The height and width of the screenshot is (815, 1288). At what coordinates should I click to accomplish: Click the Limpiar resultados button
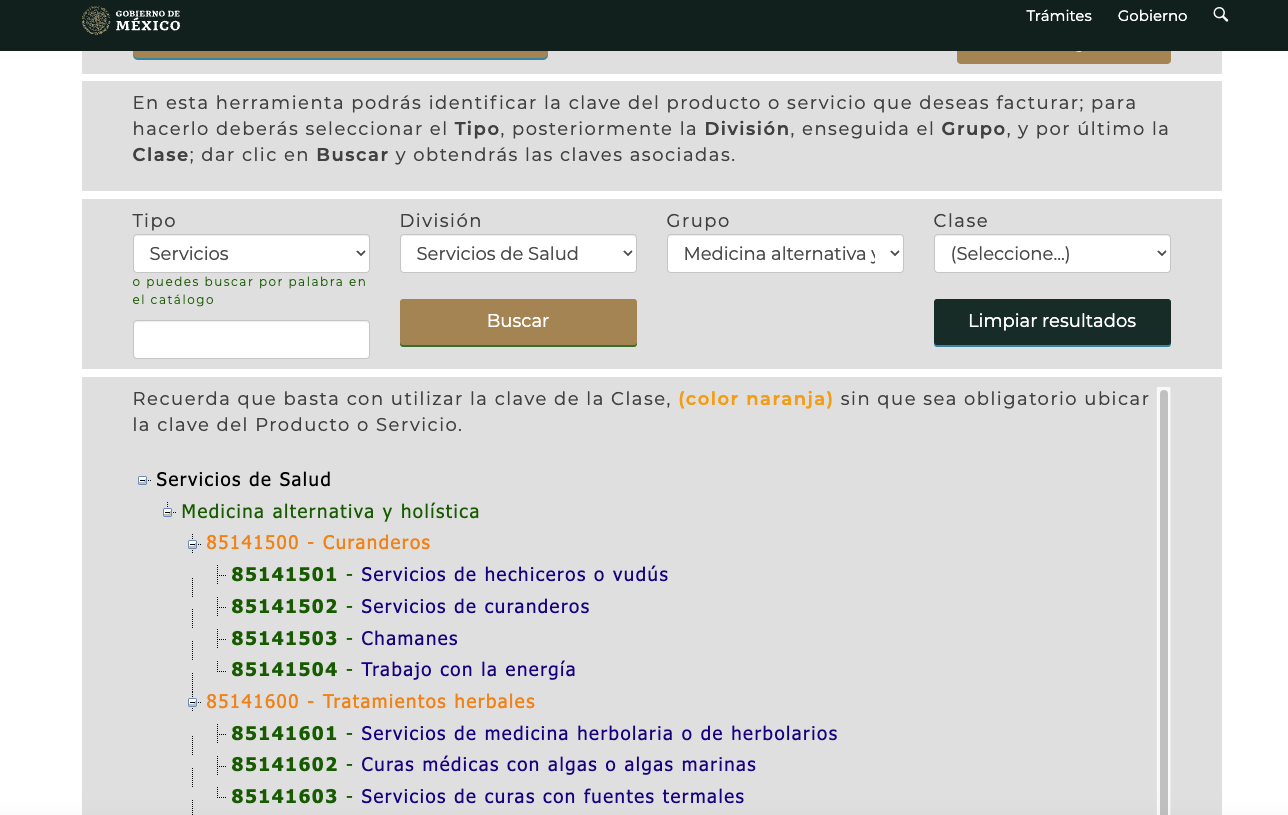[1052, 322]
